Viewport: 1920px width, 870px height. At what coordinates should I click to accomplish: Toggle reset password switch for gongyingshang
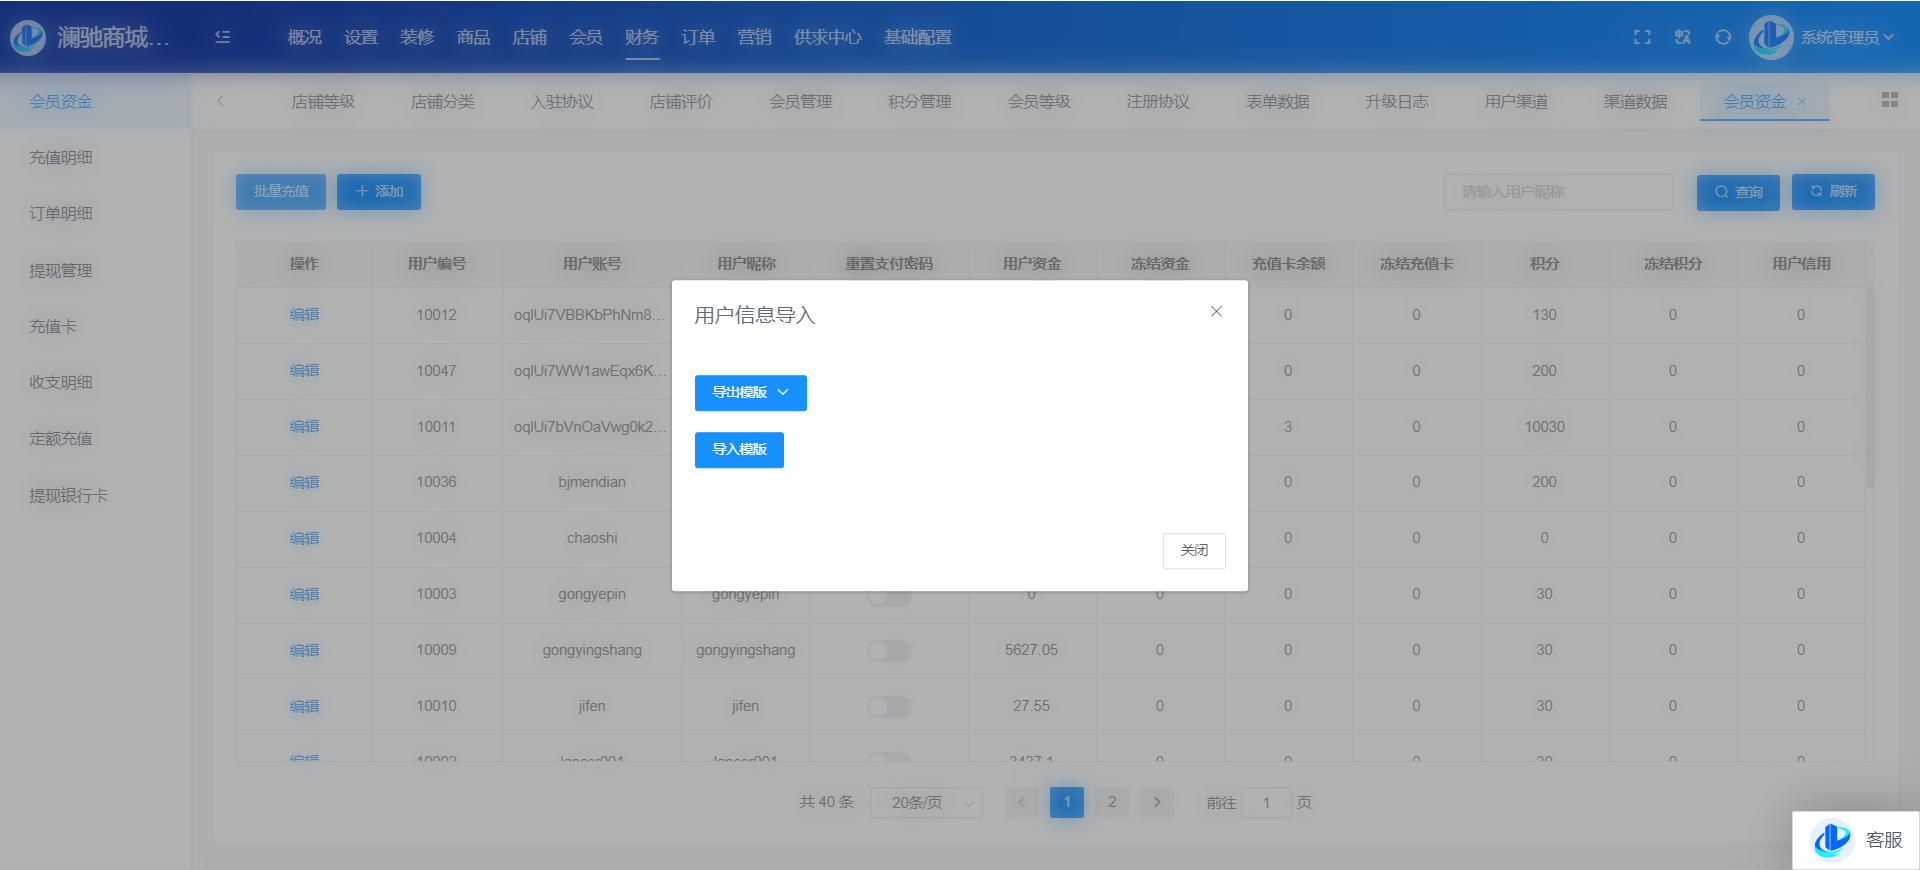(x=889, y=651)
